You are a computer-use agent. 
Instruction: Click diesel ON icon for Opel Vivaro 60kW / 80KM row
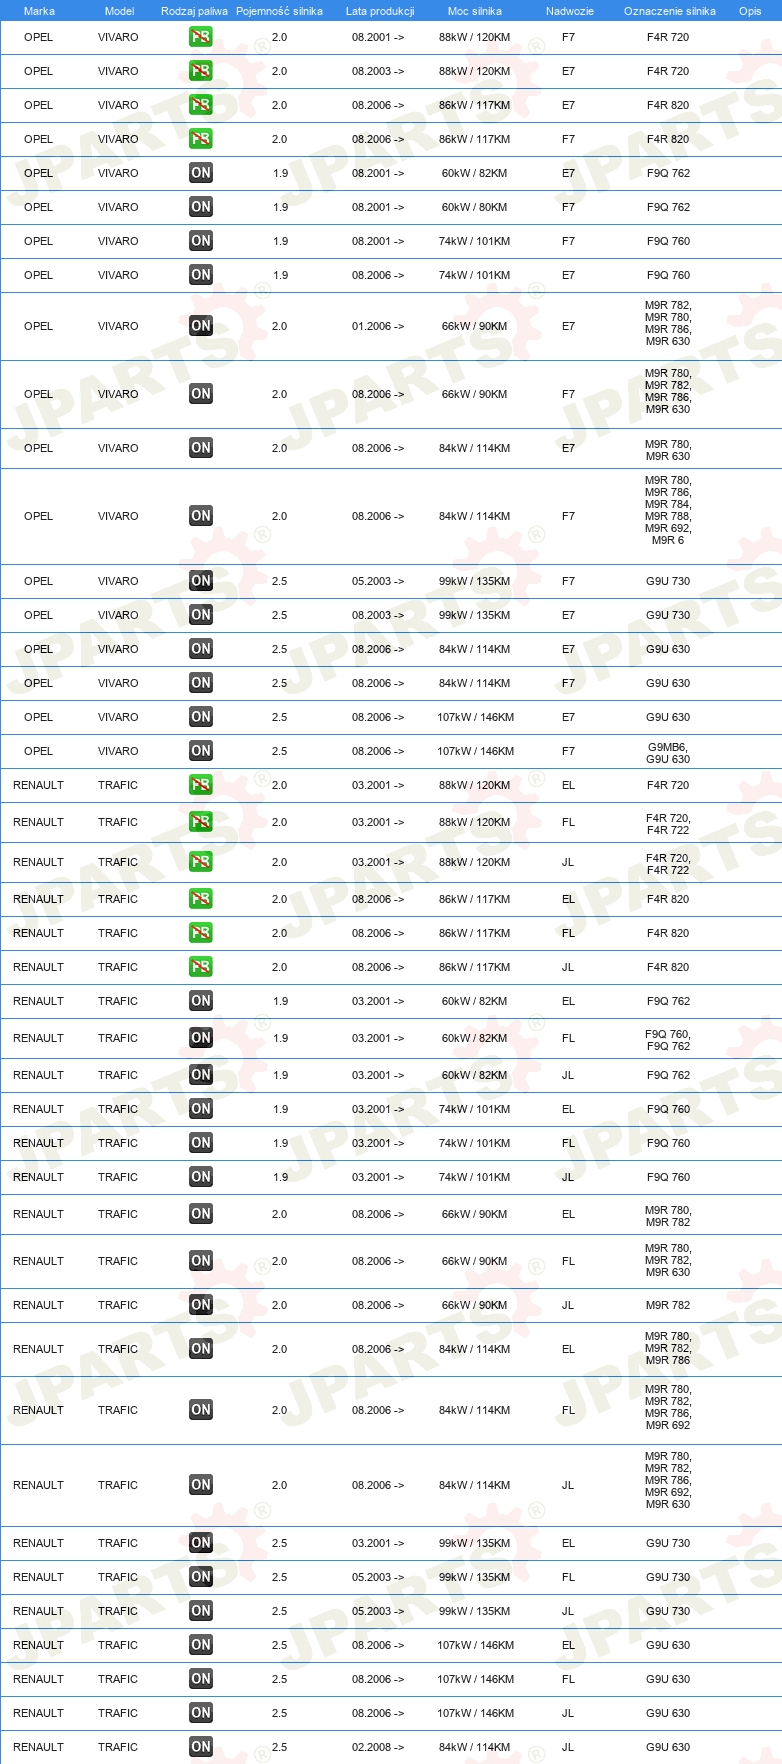(x=201, y=207)
